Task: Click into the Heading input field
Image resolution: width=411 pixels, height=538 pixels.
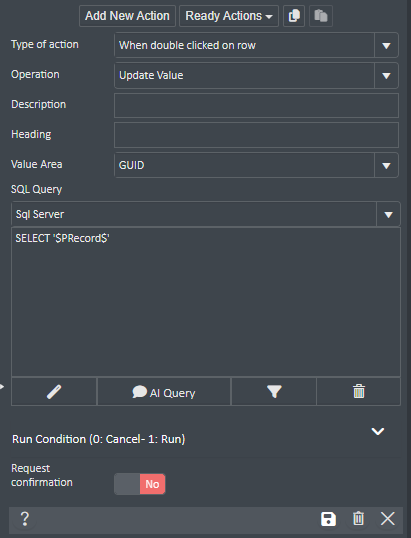Action: click(x=256, y=135)
